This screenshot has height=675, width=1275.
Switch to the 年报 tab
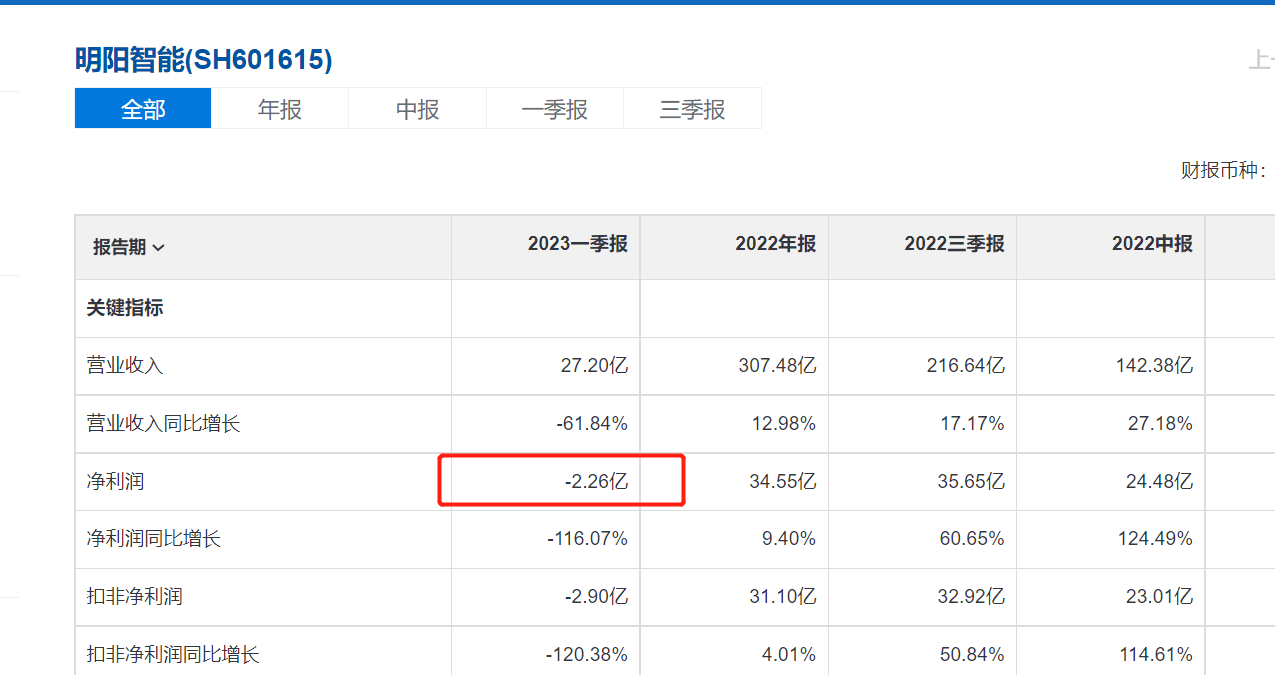click(280, 109)
